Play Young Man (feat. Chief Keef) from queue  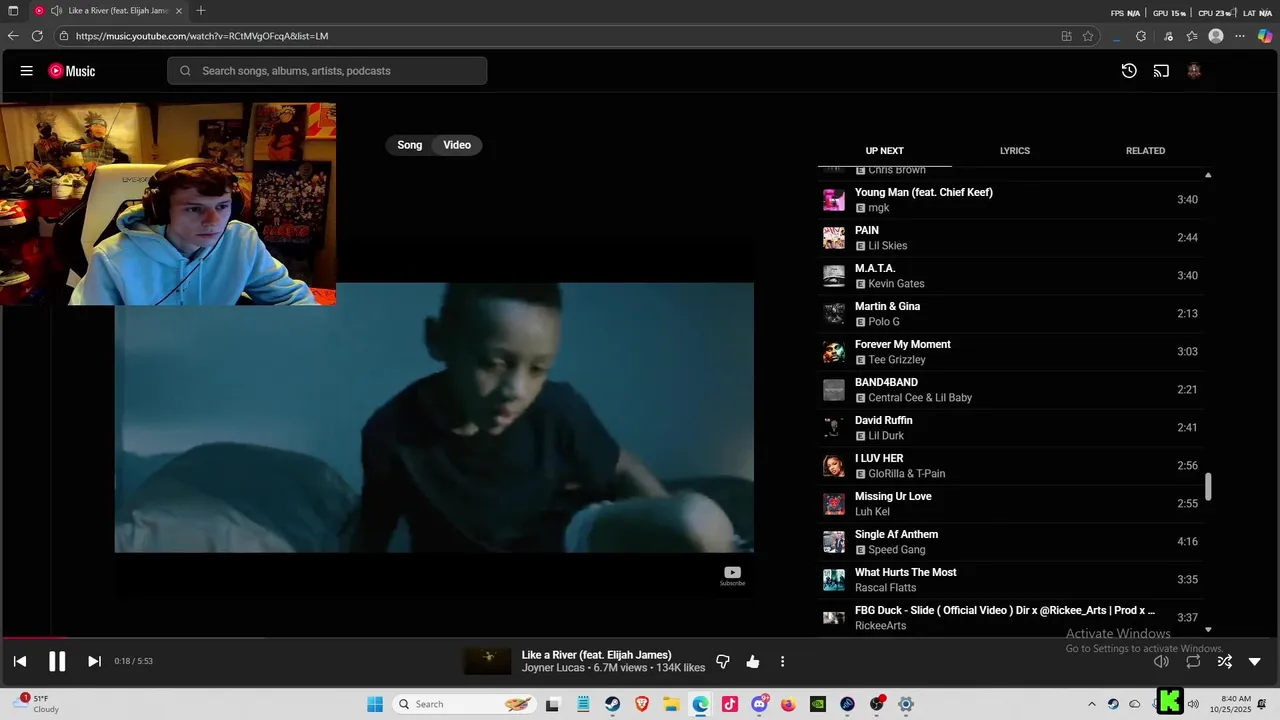point(1011,200)
